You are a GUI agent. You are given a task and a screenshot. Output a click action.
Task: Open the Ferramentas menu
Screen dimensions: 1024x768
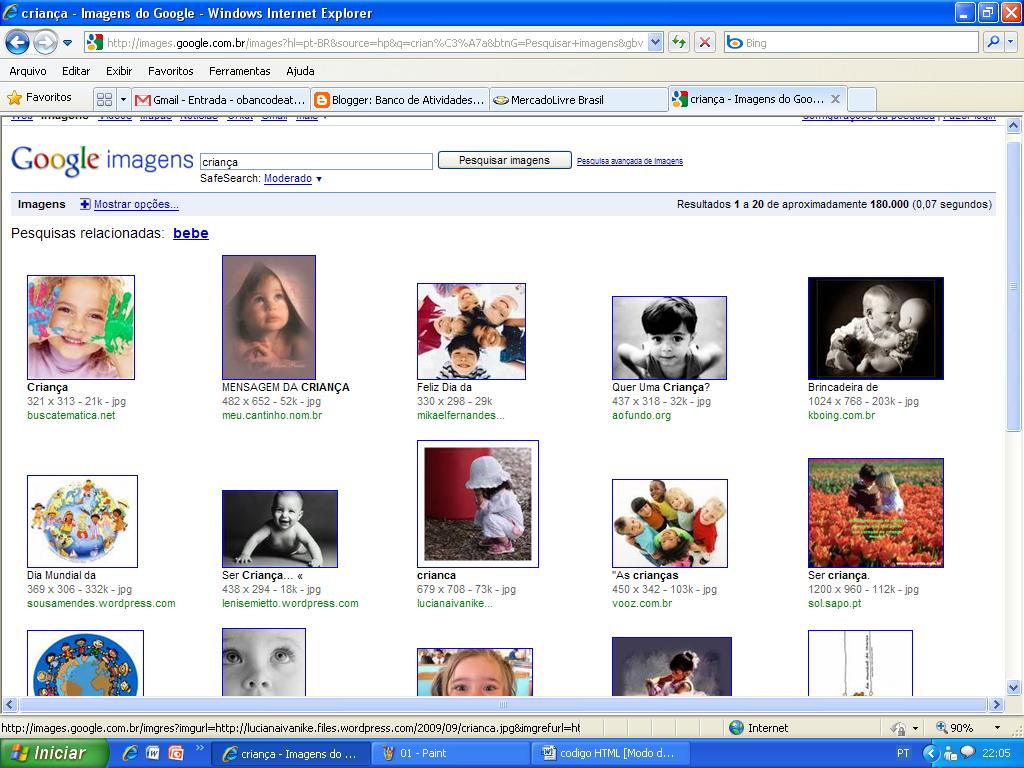point(240,71)
